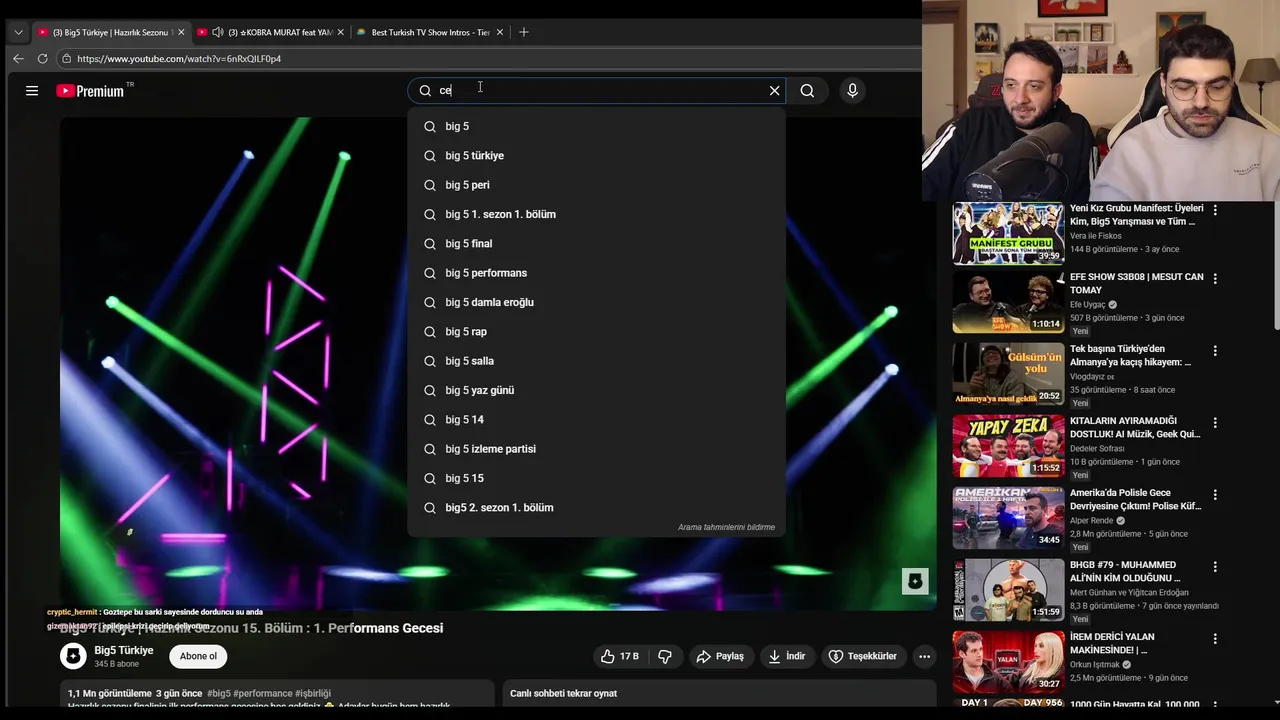Share the video with Paylaş
1280x720 pixels.
pyautogui.click(x=720, y=656)
